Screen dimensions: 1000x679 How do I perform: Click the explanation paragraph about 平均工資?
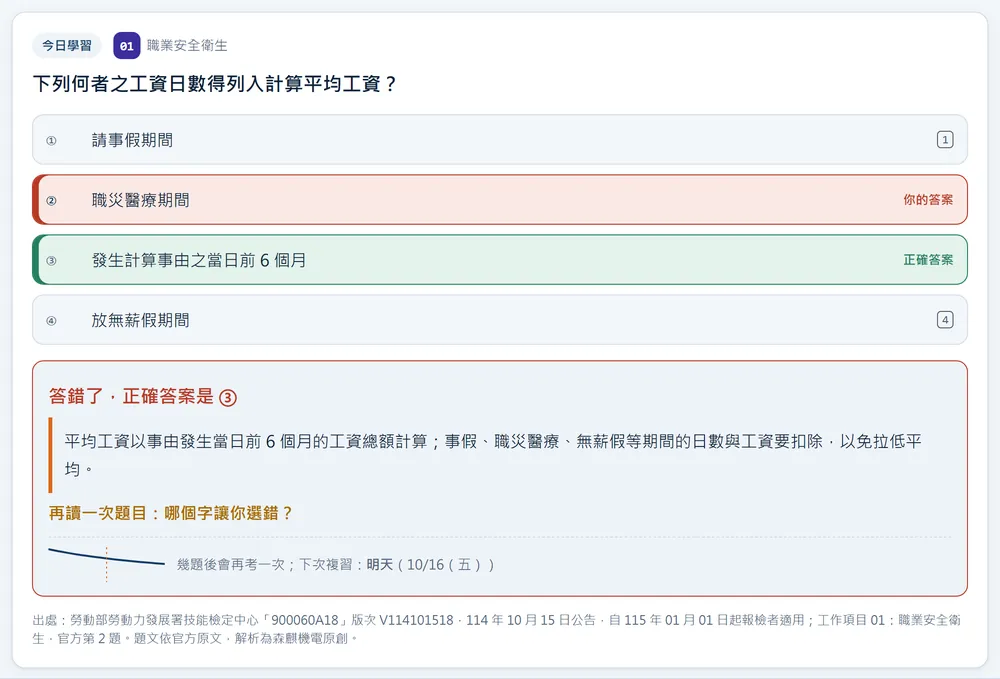[493, 455]
